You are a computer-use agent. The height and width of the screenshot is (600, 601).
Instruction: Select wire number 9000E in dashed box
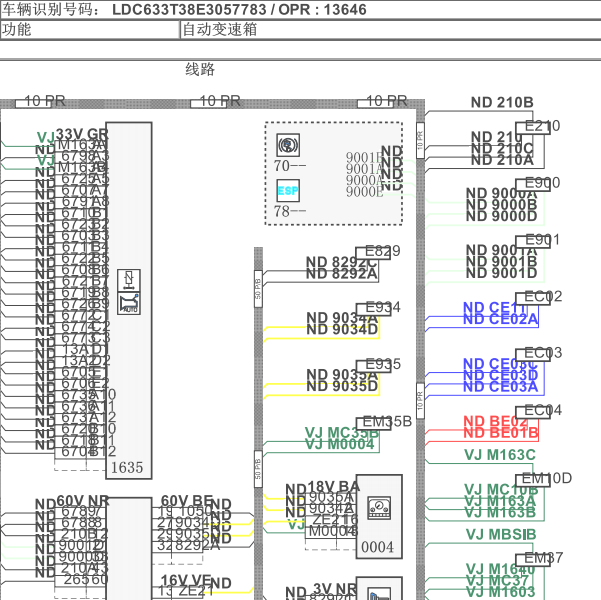(x=365, y=192)
